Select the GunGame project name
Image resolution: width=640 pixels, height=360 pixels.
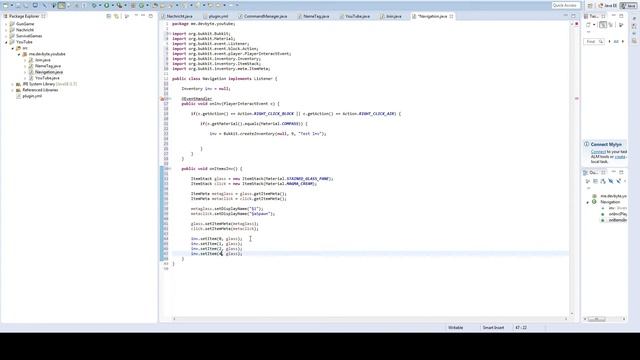pyautogui.click(x=25, y=24)
